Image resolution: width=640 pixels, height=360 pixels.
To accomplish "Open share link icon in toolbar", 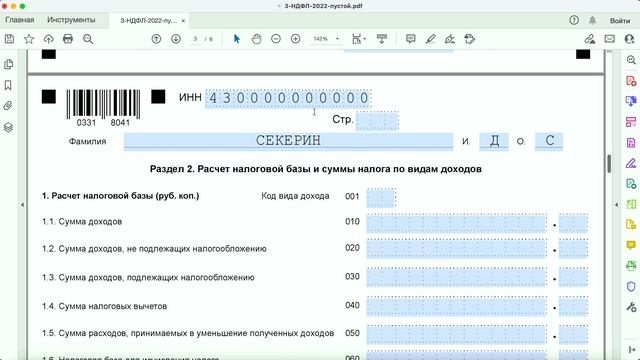I will 589,39.
